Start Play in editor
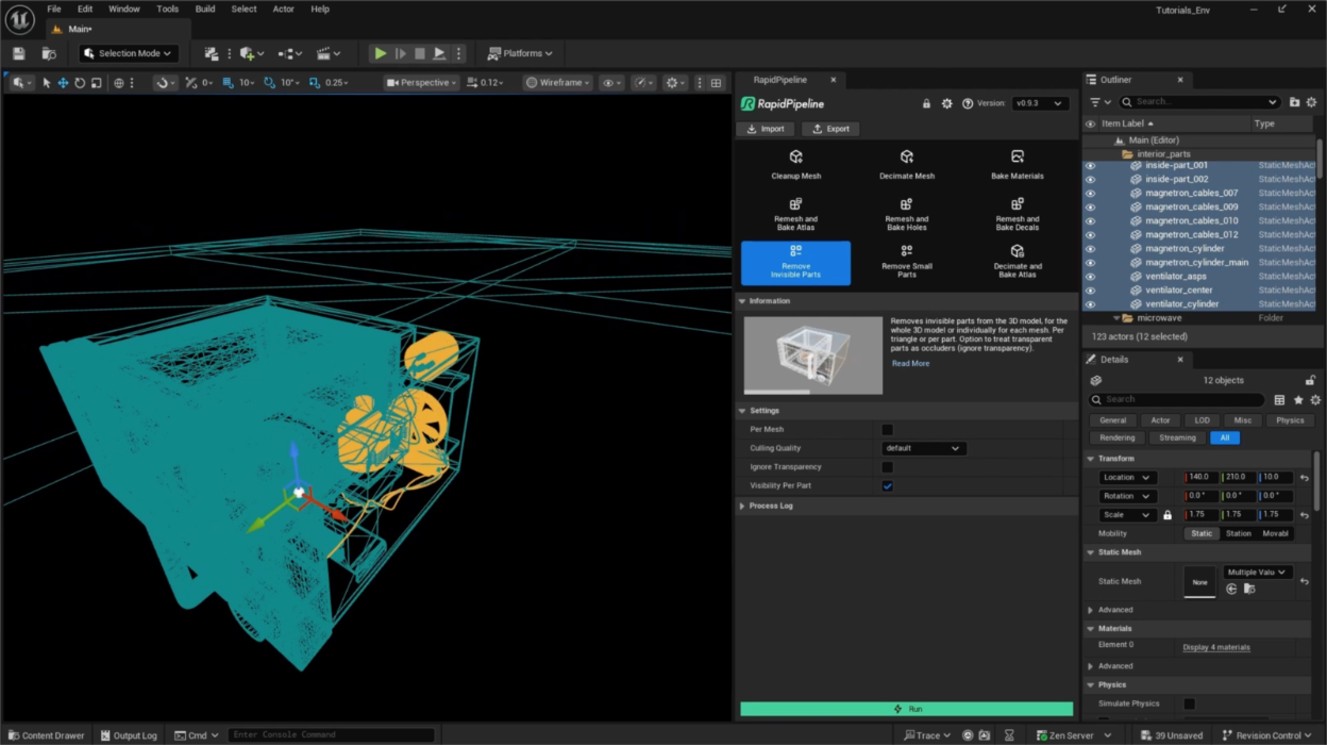The image size is (1327, 745). pos(380,53)
